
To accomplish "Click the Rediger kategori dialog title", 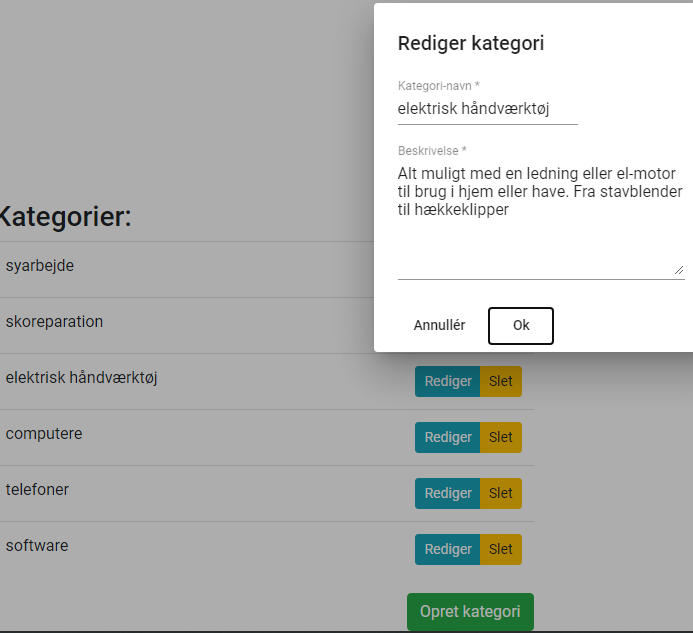I will click(x=471, y=43).
